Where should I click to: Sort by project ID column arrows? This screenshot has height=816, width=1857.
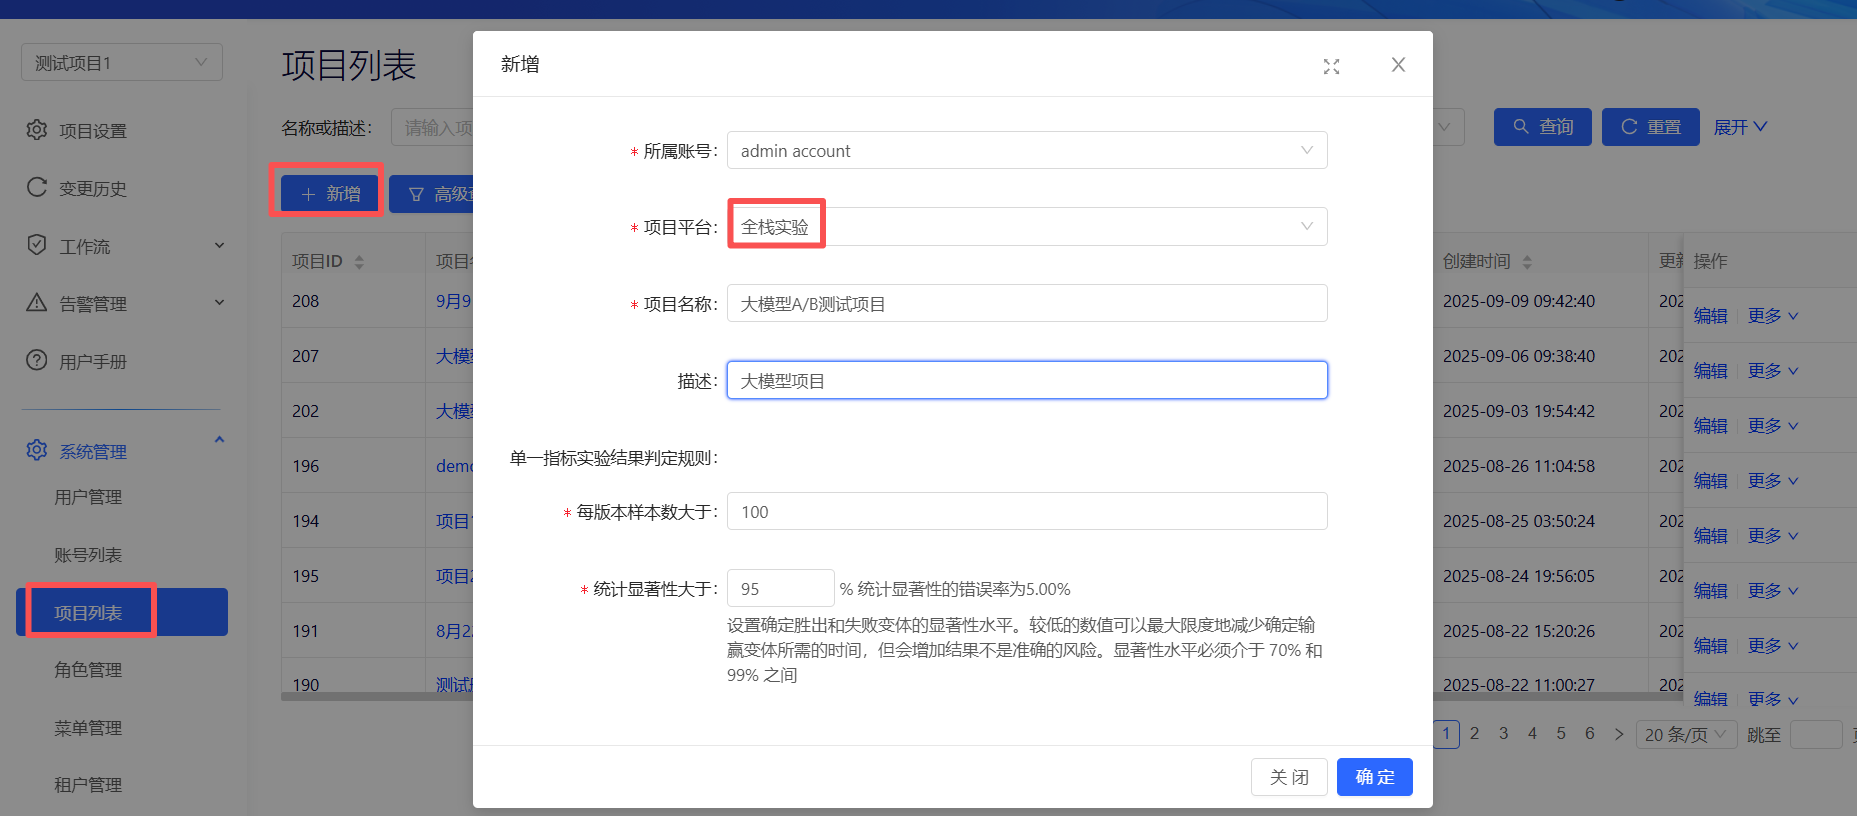pos(359,262)
